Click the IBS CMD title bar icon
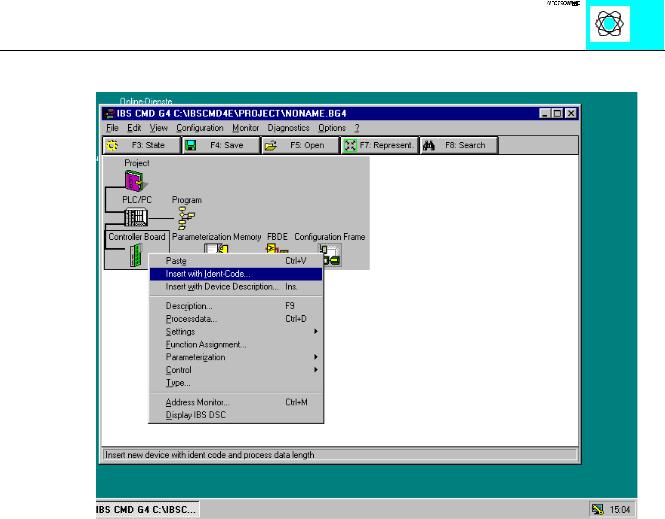665x519 pixels. [109, 113]
